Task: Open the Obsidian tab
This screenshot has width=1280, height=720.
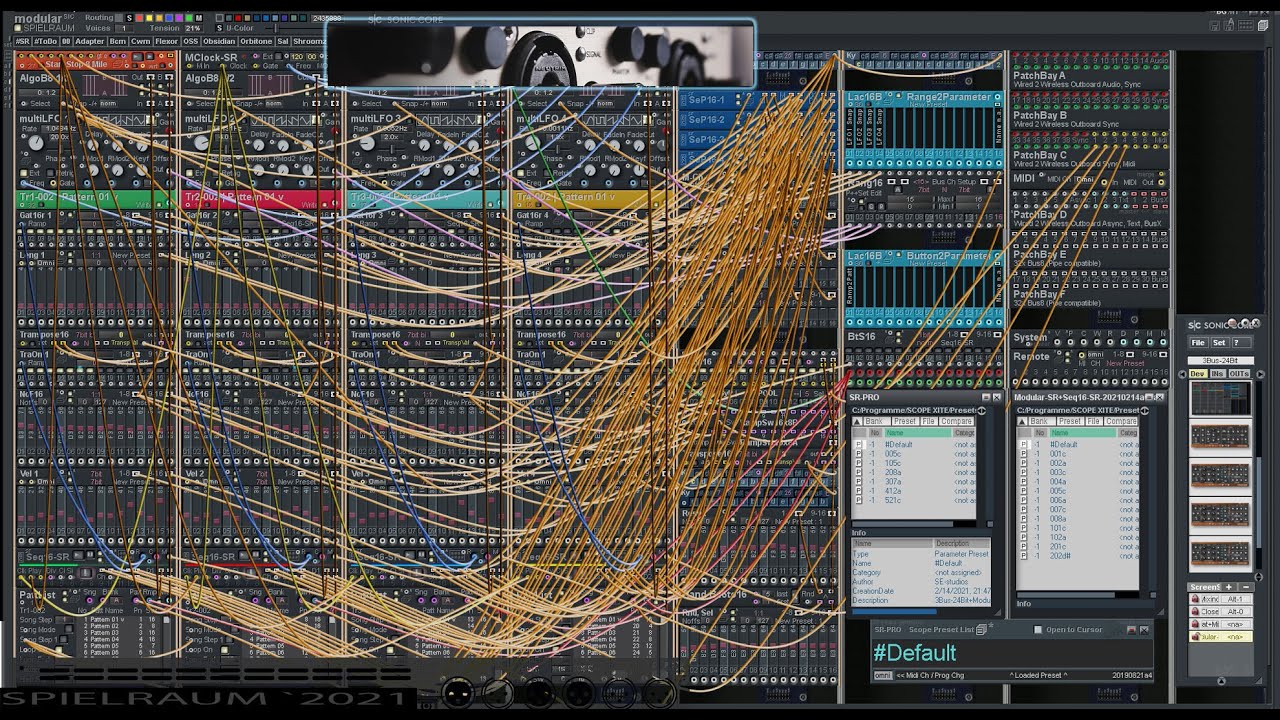Action: point(219,41)
